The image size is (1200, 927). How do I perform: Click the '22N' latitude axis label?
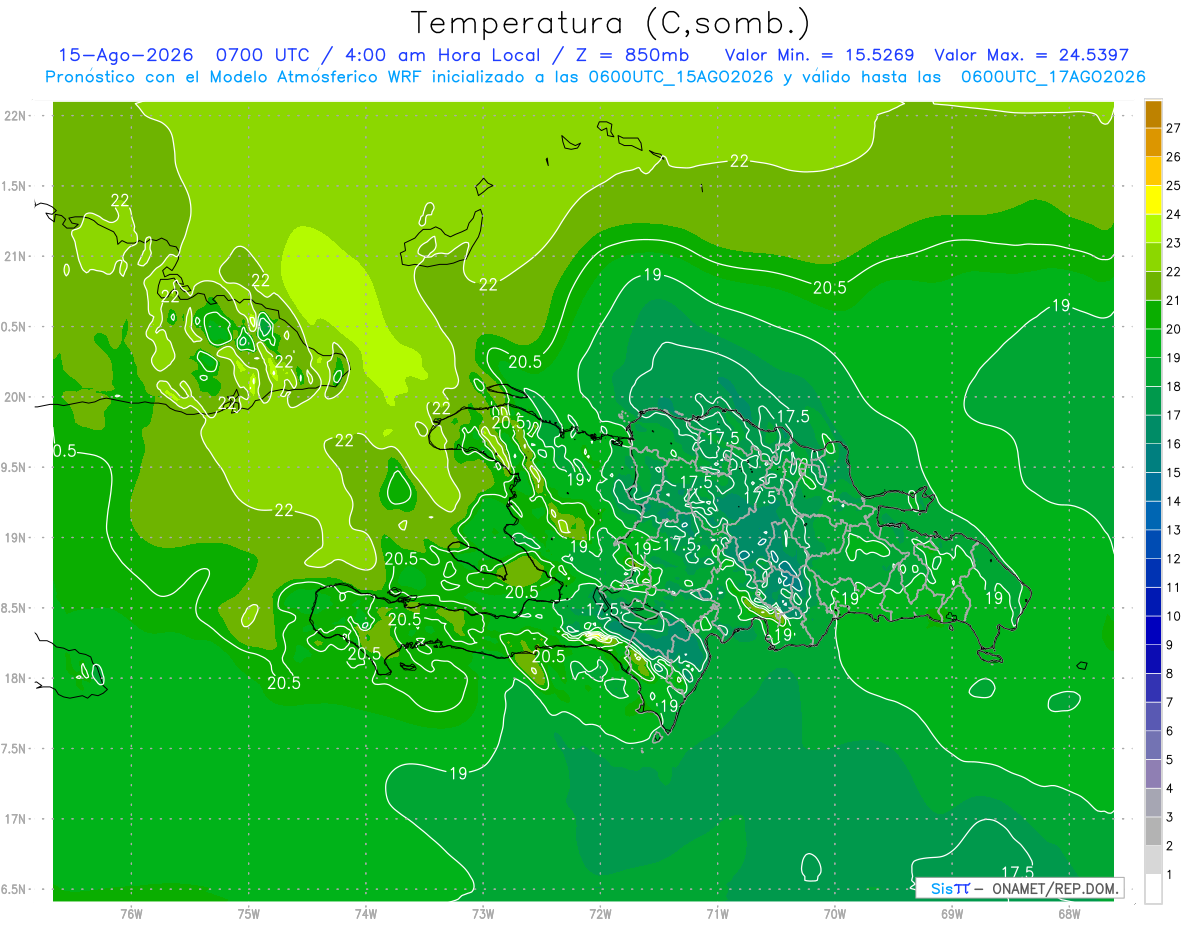17,116
